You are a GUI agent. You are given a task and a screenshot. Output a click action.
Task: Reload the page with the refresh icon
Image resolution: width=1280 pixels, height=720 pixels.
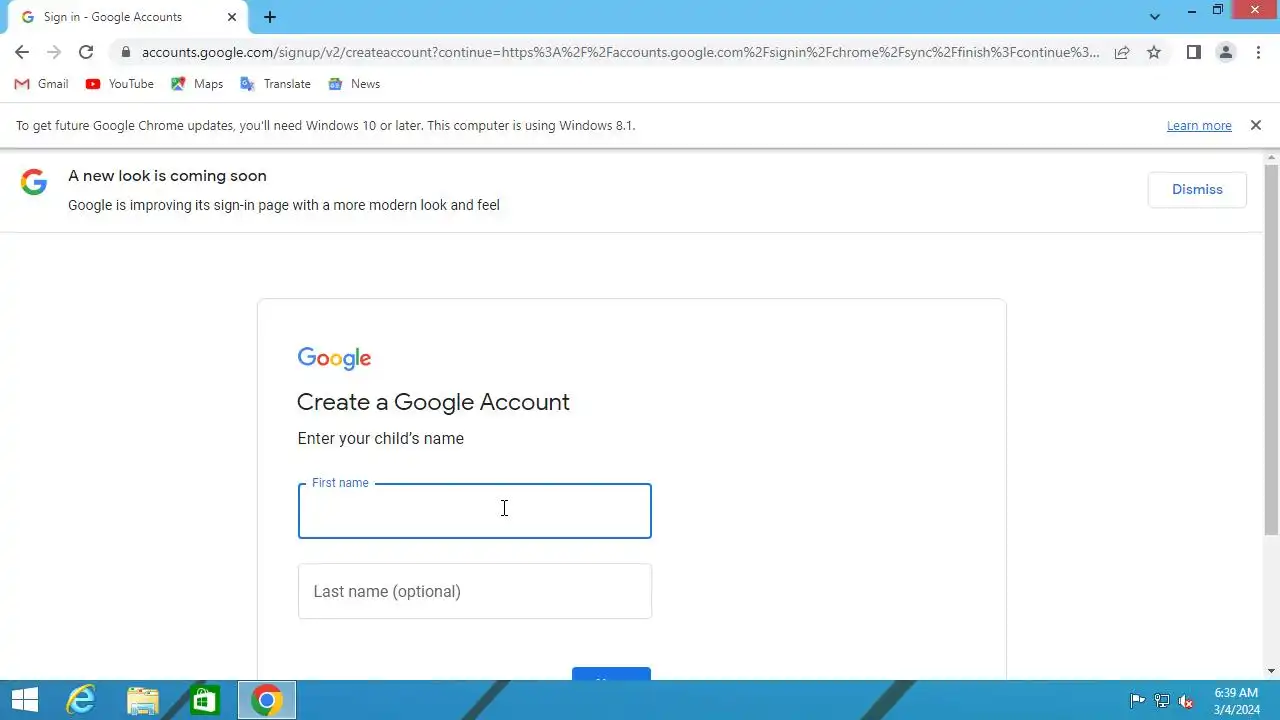[x=86, y=52]
